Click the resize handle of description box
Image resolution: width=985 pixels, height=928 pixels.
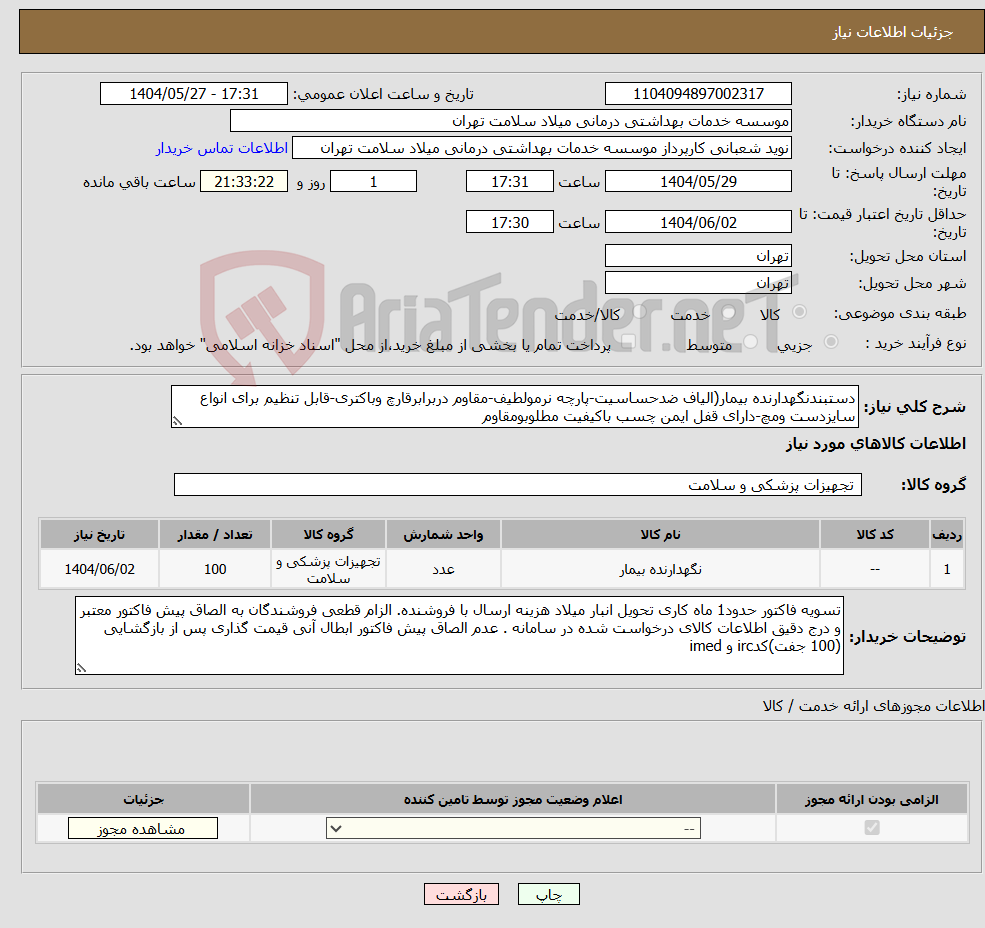point(177,422)
